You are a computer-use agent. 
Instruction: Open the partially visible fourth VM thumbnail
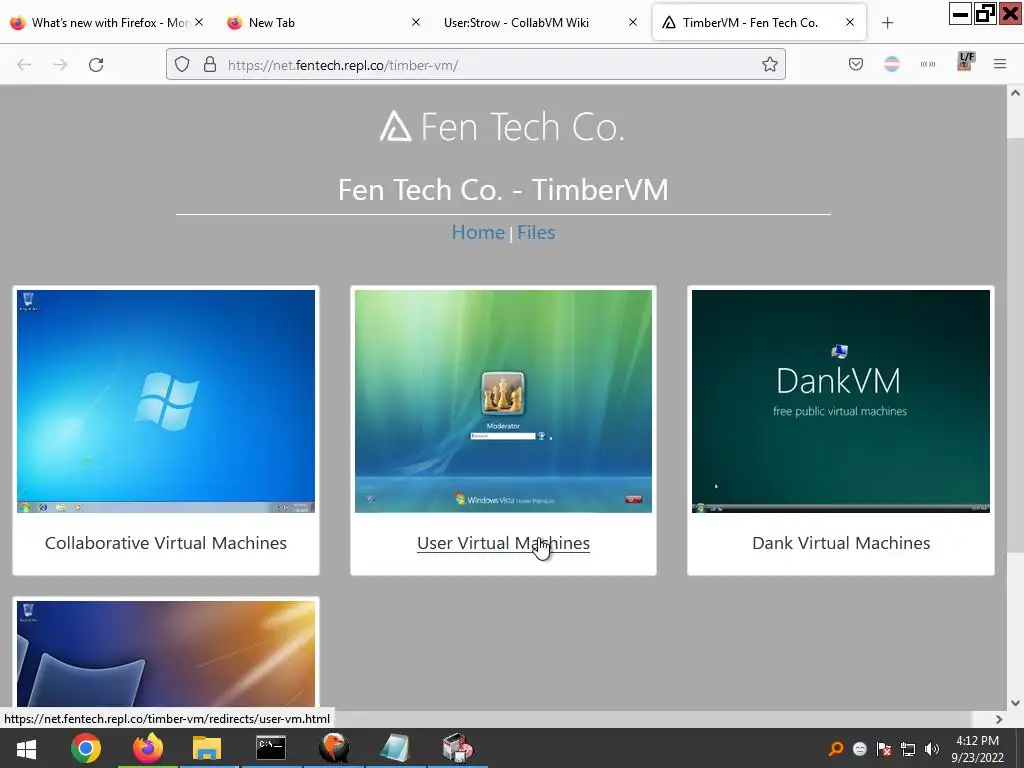click(166, 654)
